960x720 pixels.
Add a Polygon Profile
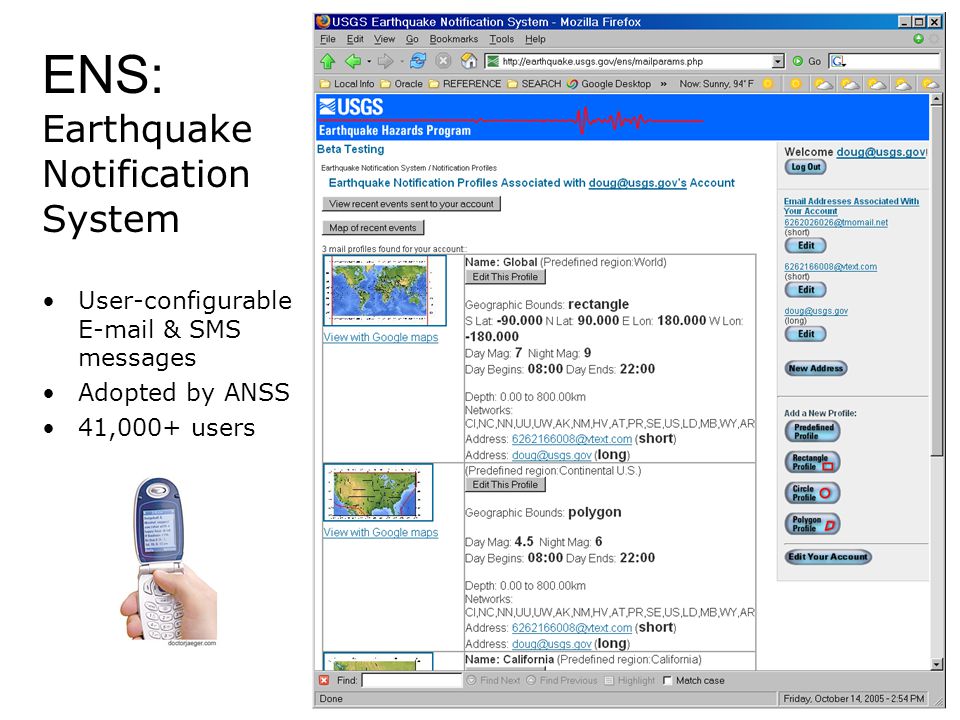[x=812, y=524]
